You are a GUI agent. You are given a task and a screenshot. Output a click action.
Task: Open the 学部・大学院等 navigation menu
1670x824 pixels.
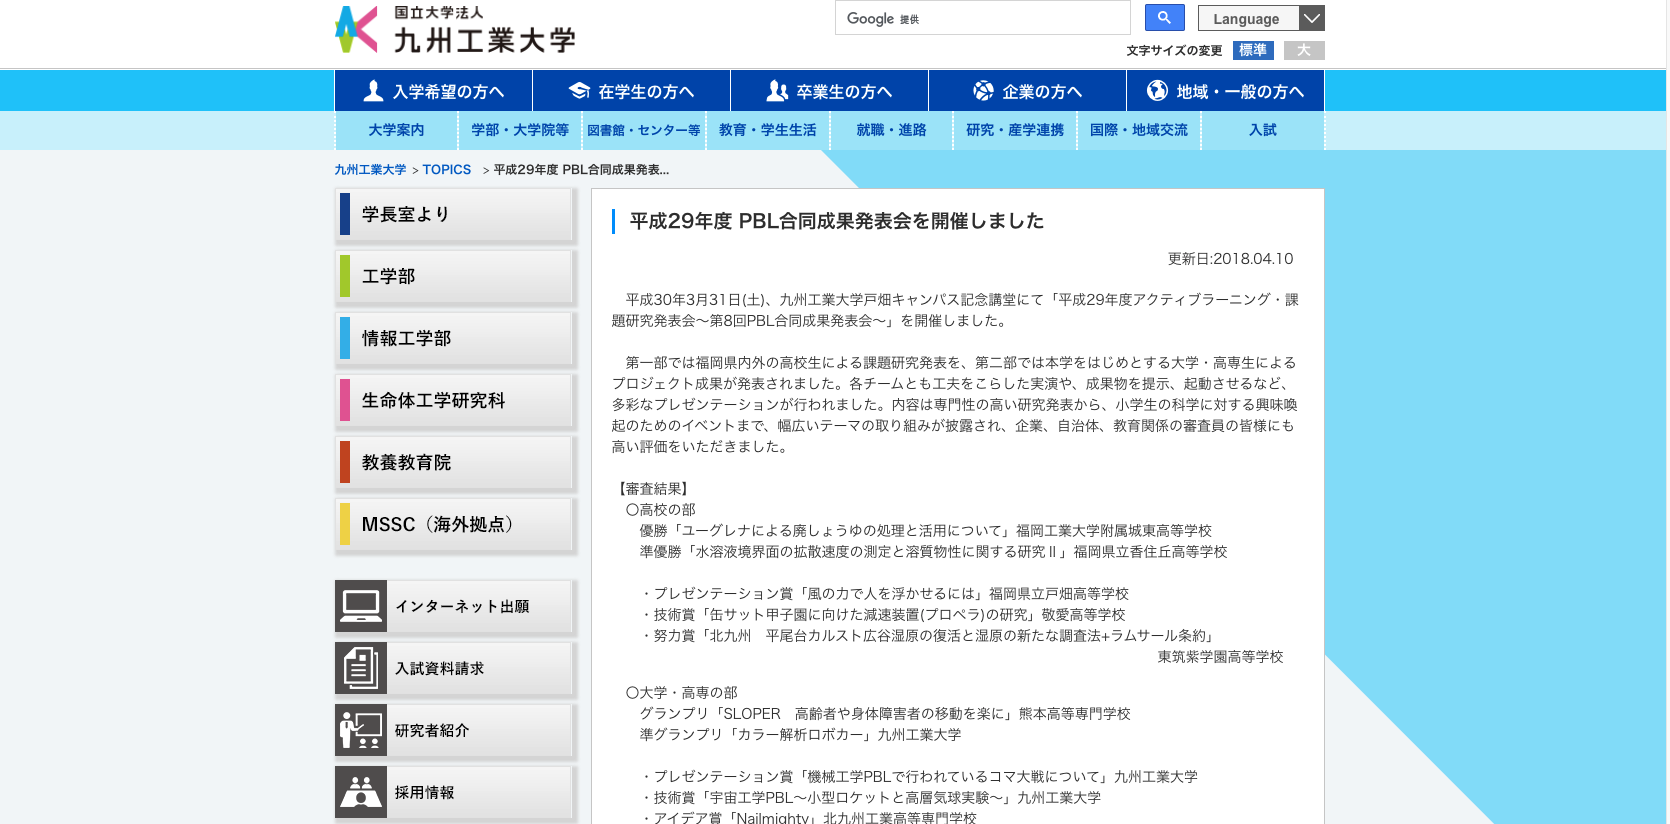click(520, 130)
